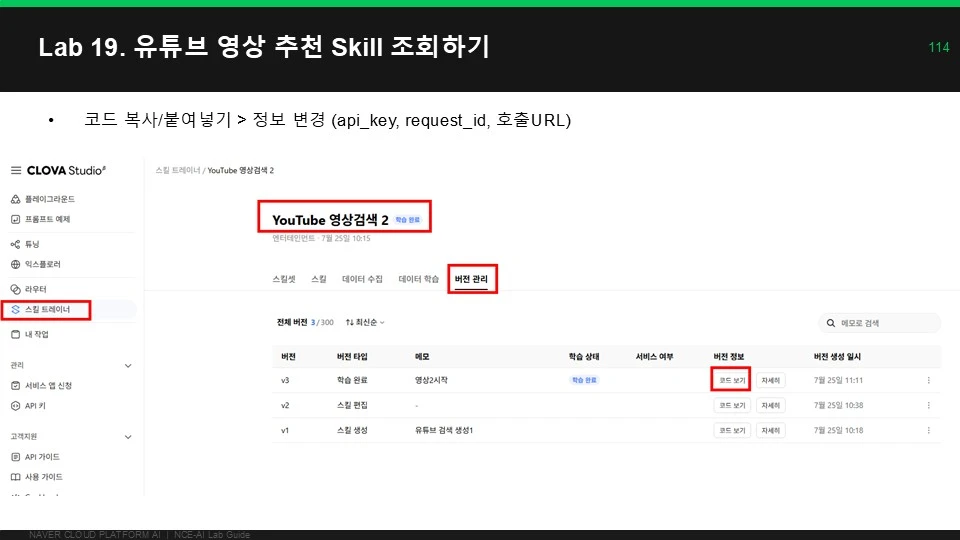Click the 7월 25일 10:18 date cell
Viewport: 960px width, 540px height.
[x=838, y=430]
